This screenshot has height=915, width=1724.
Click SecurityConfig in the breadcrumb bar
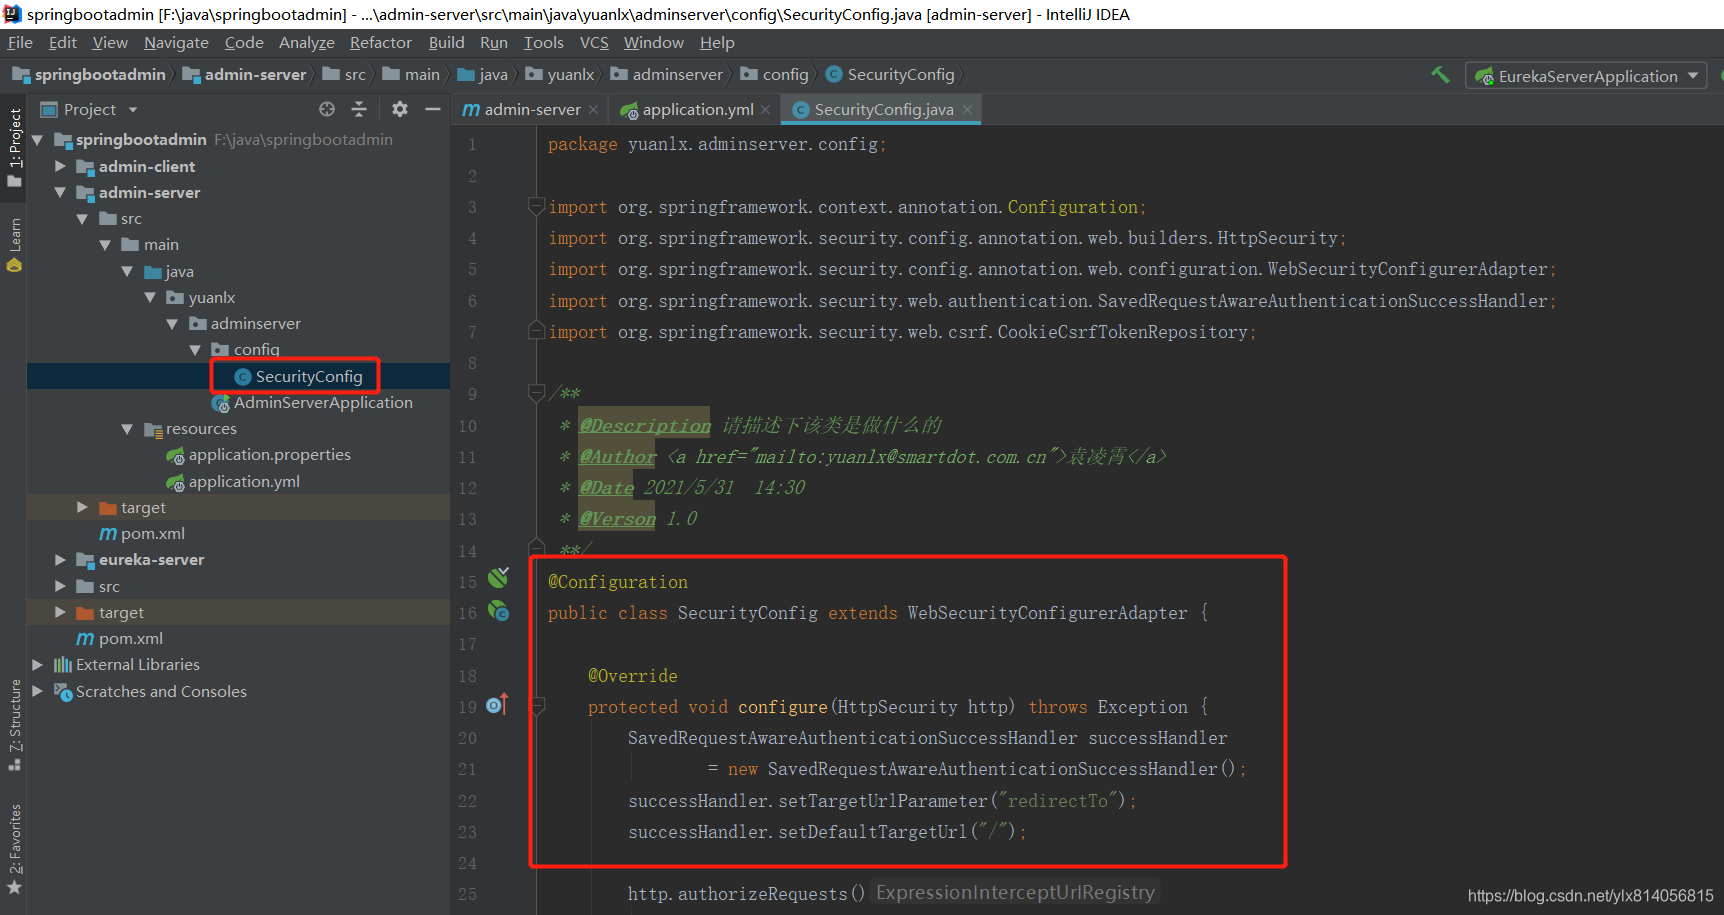click(x=900, y=74)
